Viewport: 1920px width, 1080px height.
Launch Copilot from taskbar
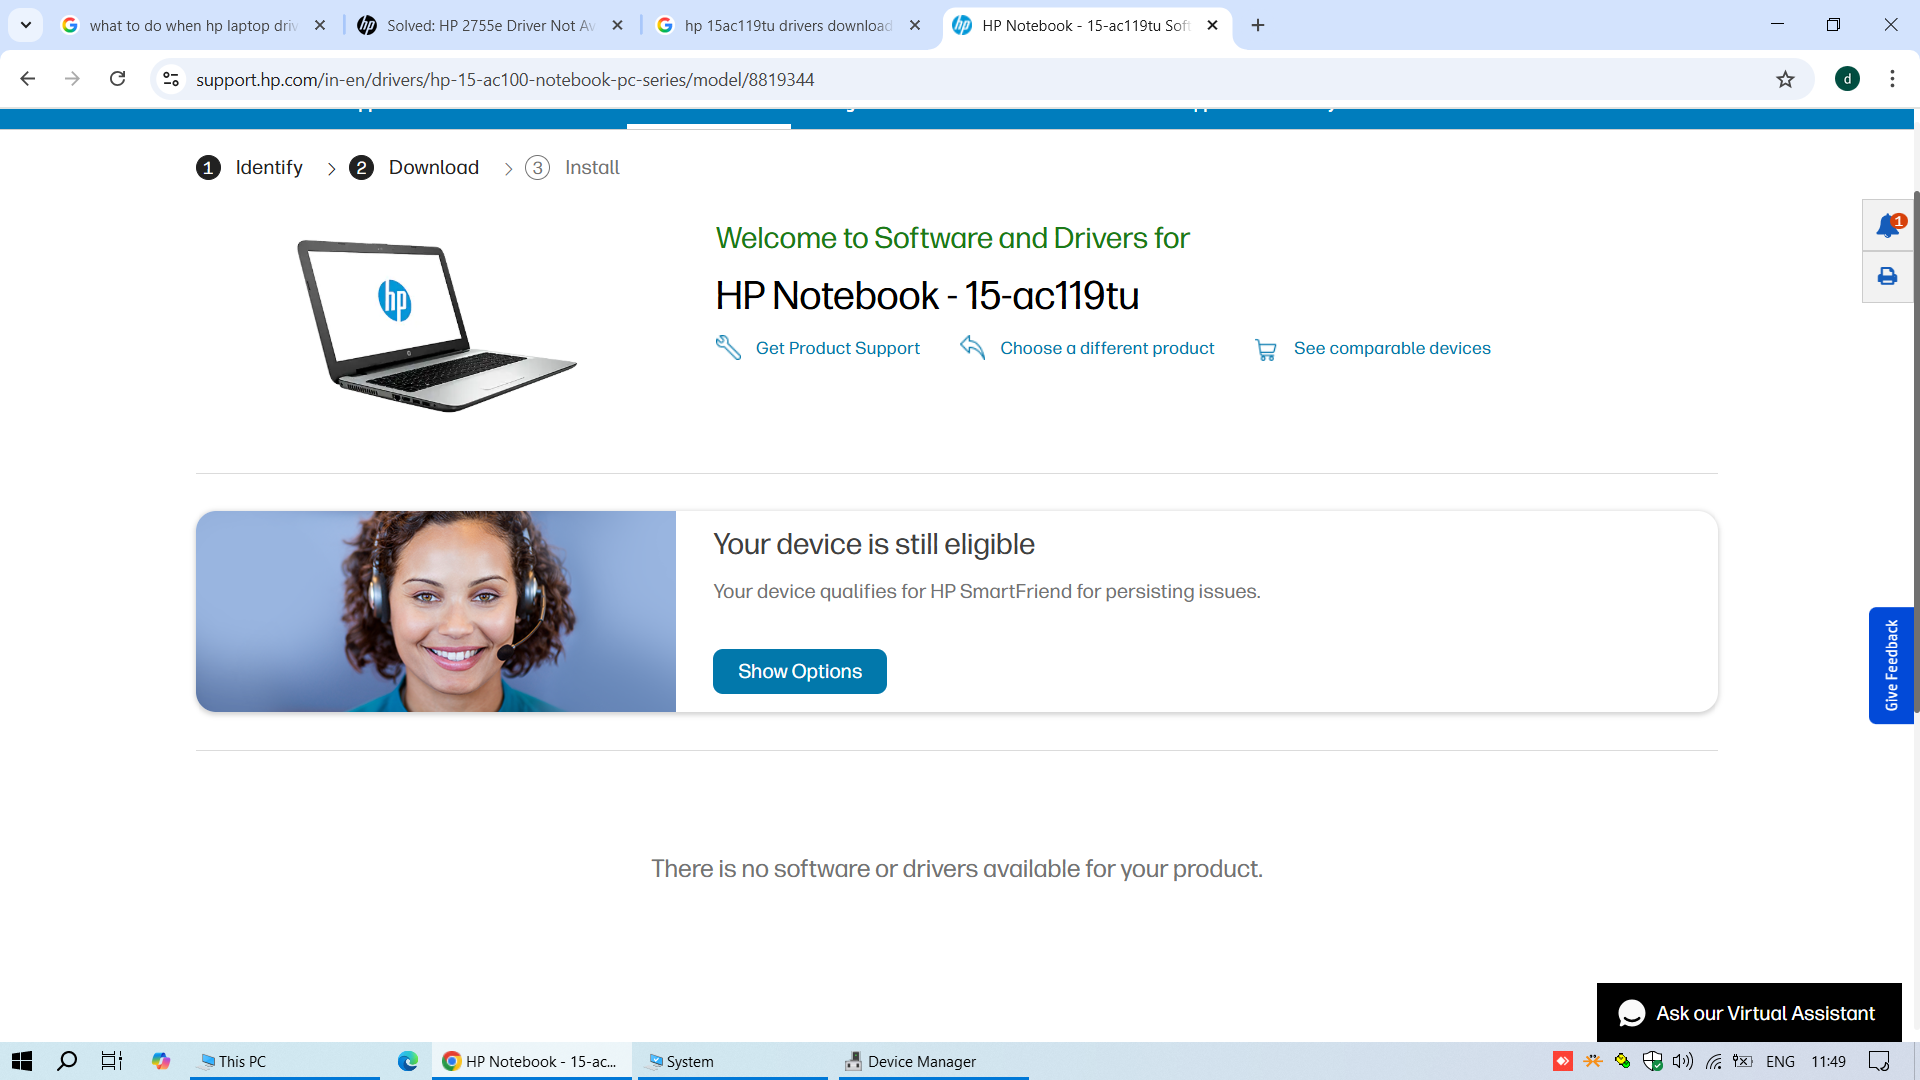(x=160, y=1061)
